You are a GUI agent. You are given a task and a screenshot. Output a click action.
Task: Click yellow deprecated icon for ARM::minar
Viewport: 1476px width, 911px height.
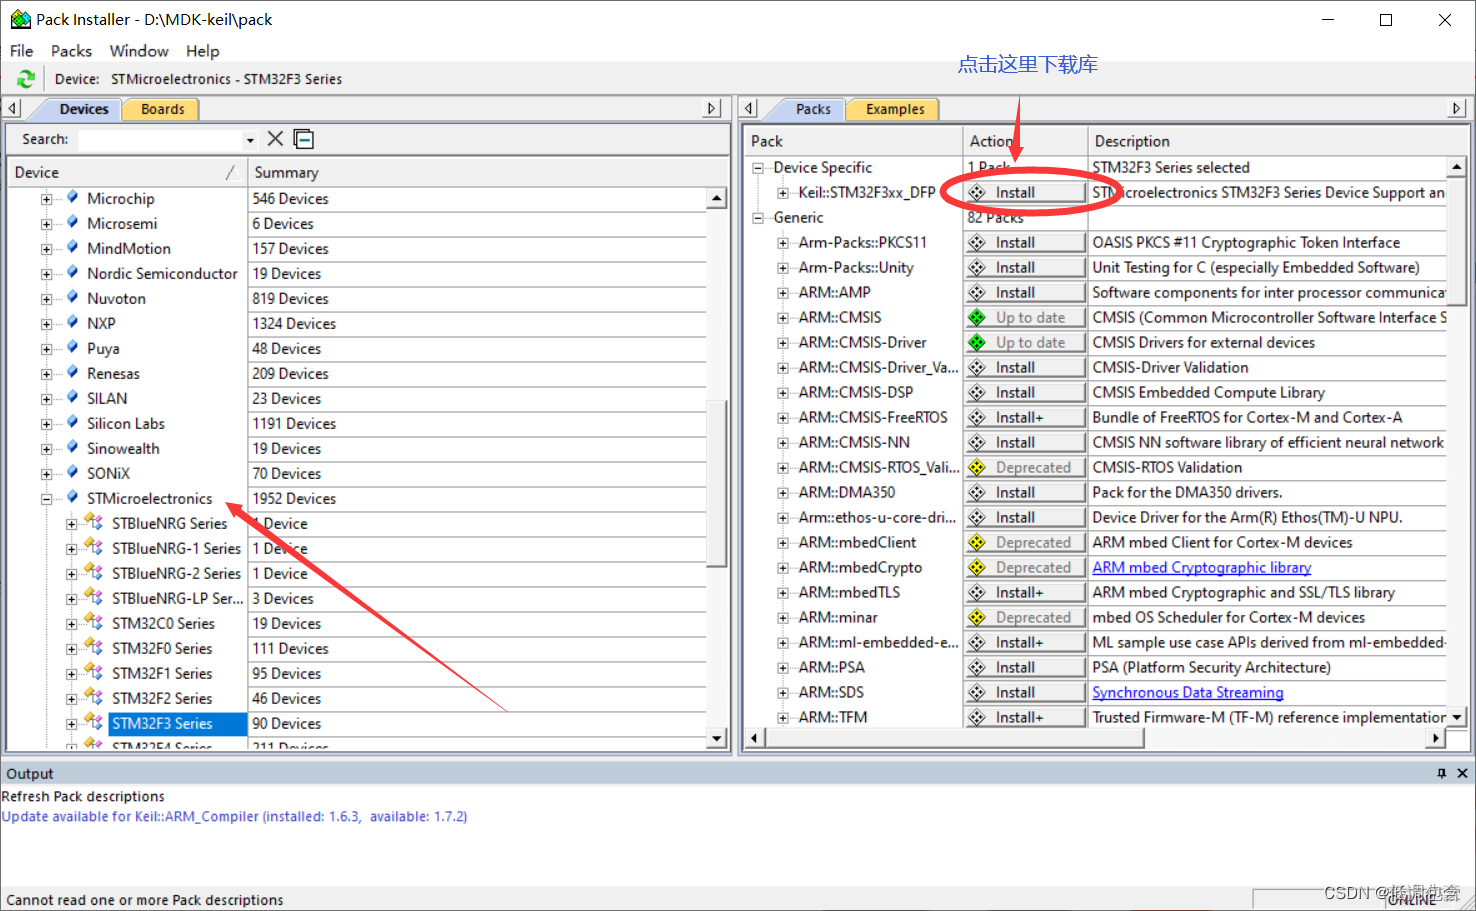pos(977,617)
